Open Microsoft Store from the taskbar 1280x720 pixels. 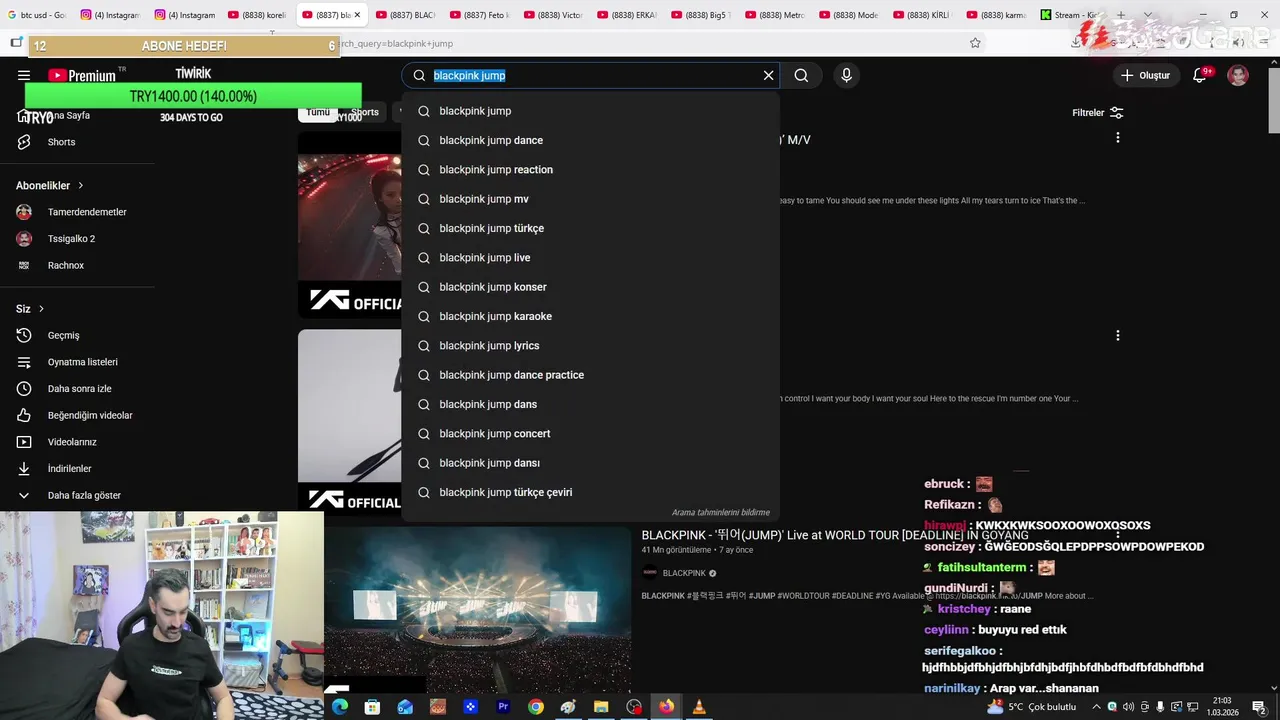click(x=372, y=707)
